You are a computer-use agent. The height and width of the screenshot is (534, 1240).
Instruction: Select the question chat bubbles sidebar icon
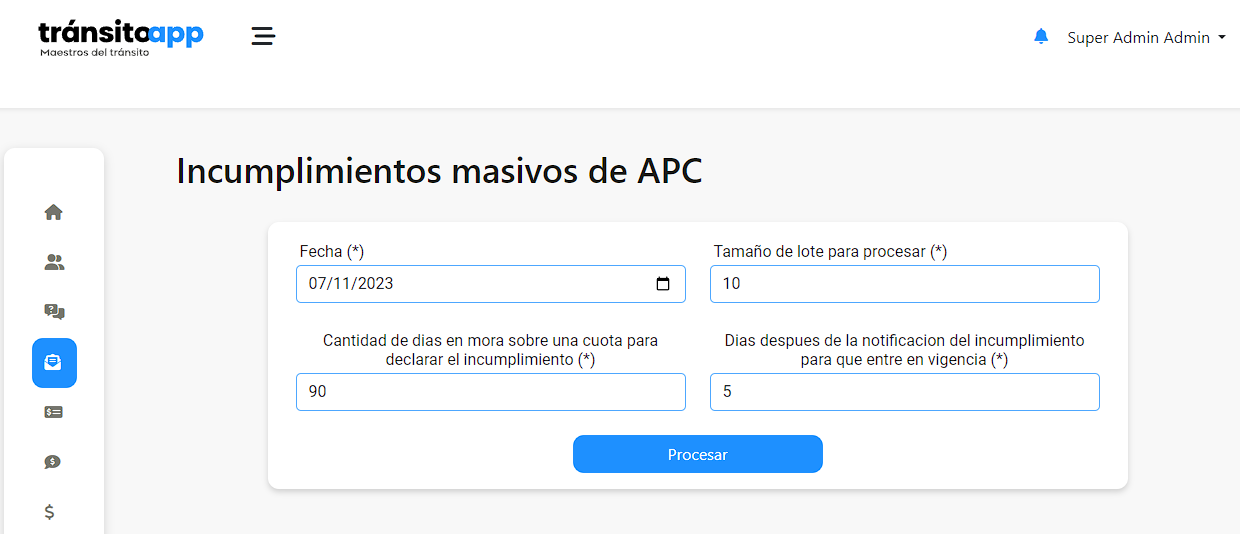coord(54,312)
